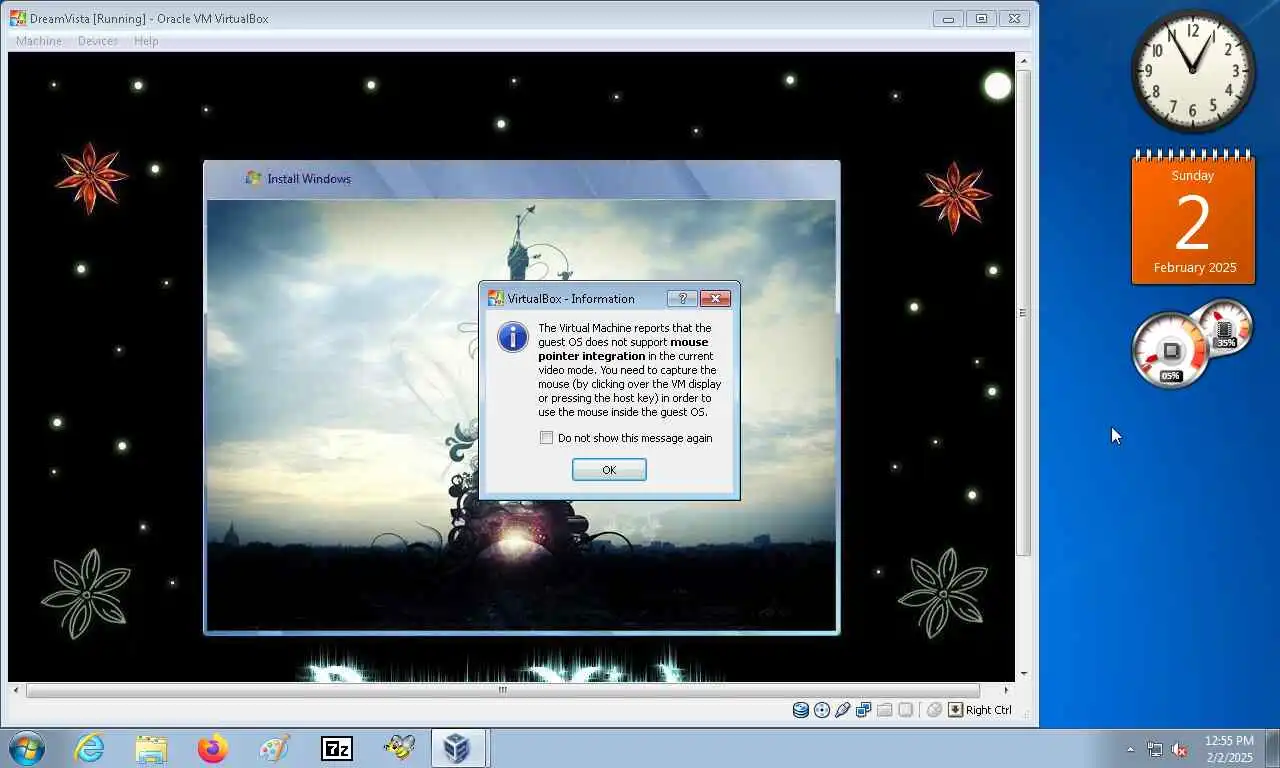
Task: Click the host key arrow indicator icon
Action: click(x=955, y=710)
